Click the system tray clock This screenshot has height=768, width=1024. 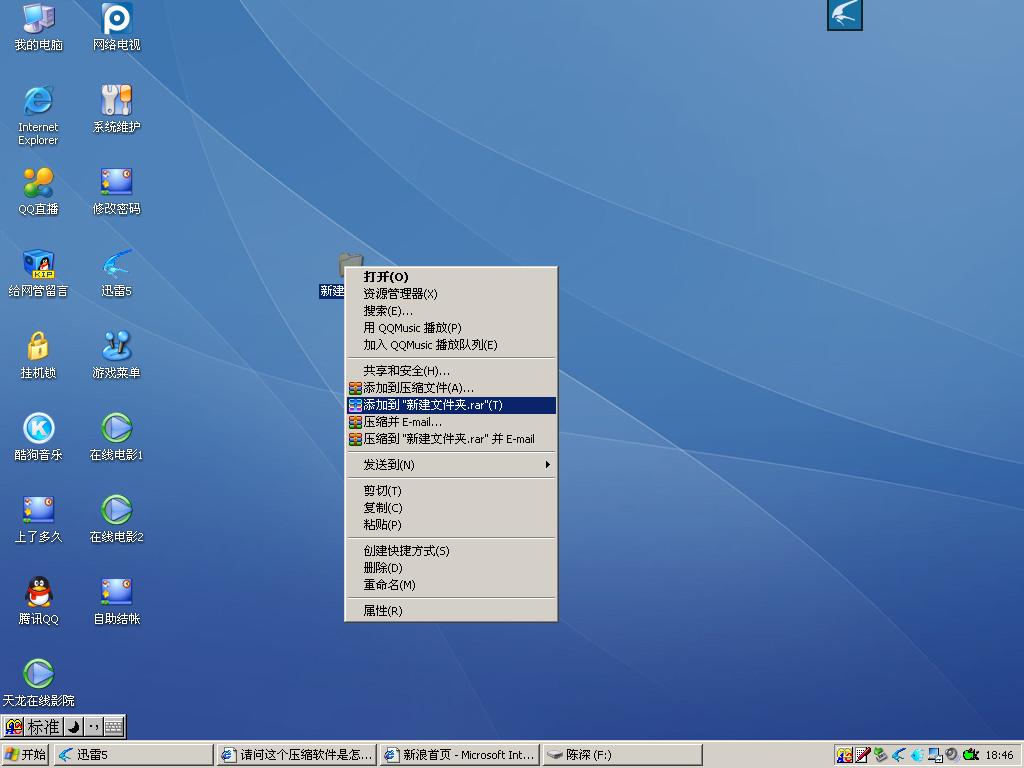pos(999,755)
